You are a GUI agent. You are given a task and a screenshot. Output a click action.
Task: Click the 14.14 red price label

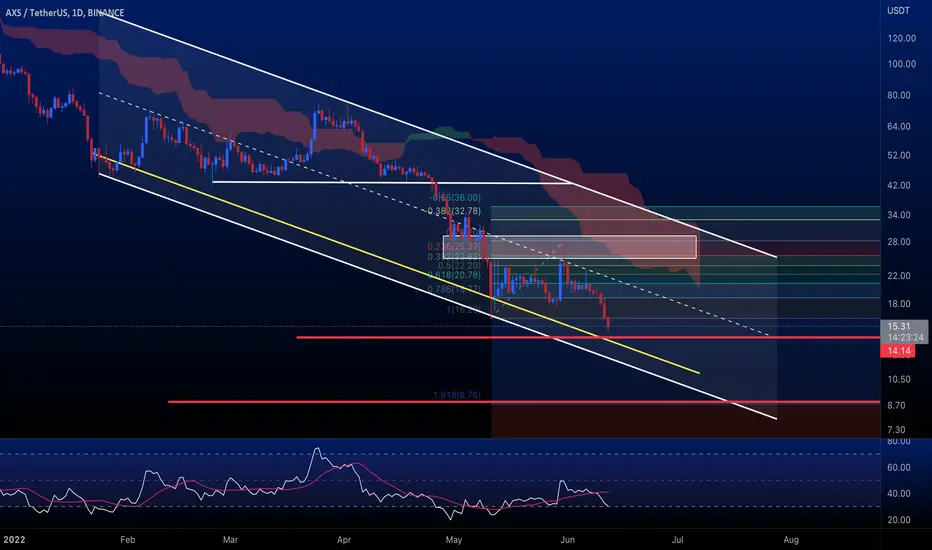tap(899, 351)
